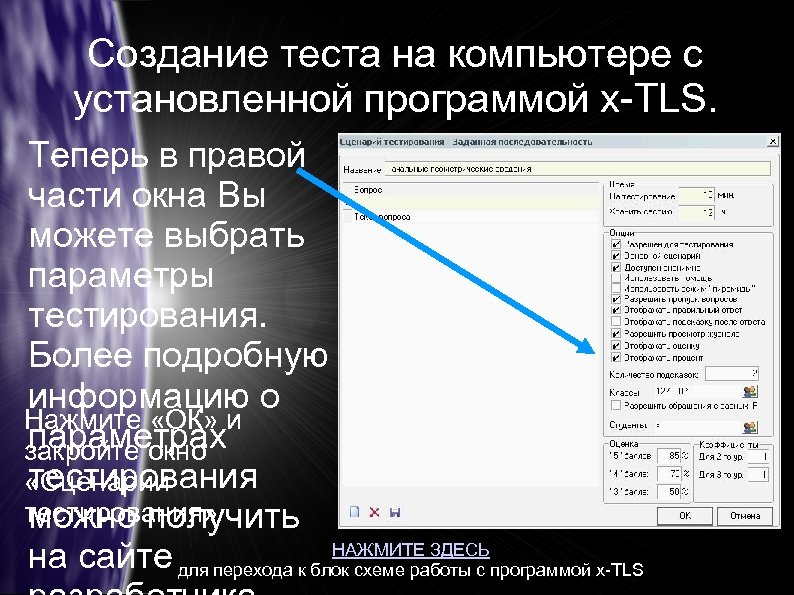Enable 'Использовать помощь' checkbox

click(616, 278)
